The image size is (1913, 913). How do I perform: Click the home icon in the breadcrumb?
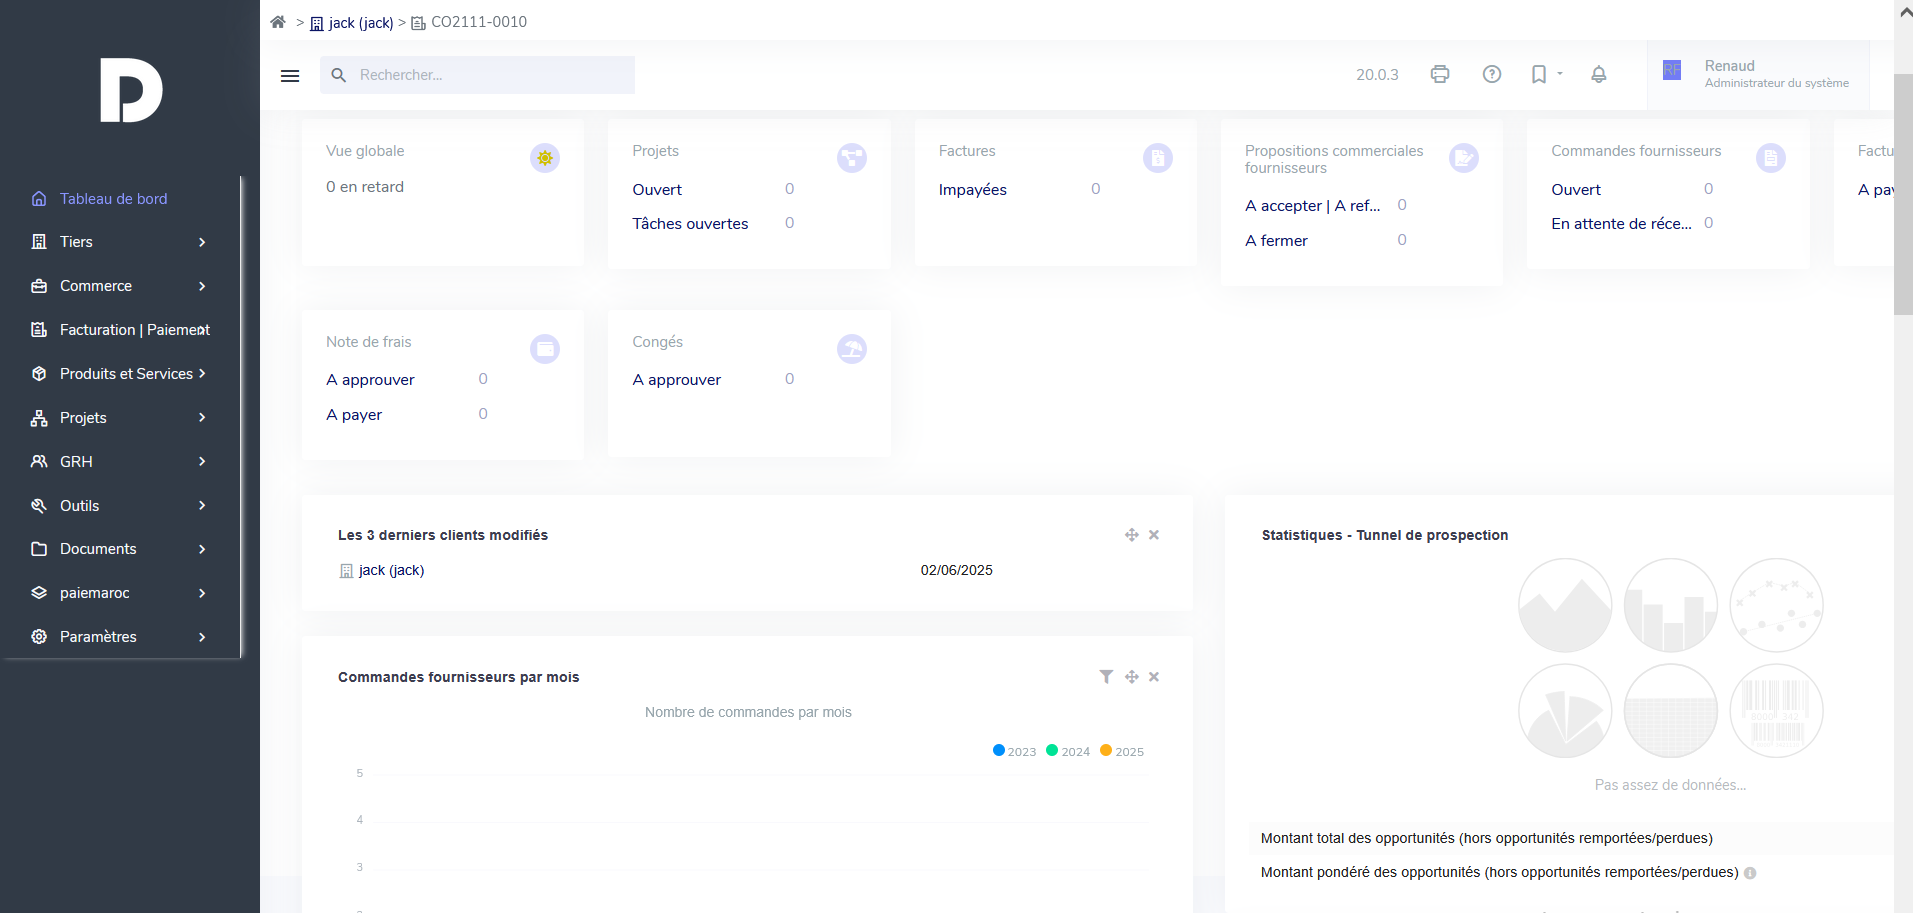point(278,22)
